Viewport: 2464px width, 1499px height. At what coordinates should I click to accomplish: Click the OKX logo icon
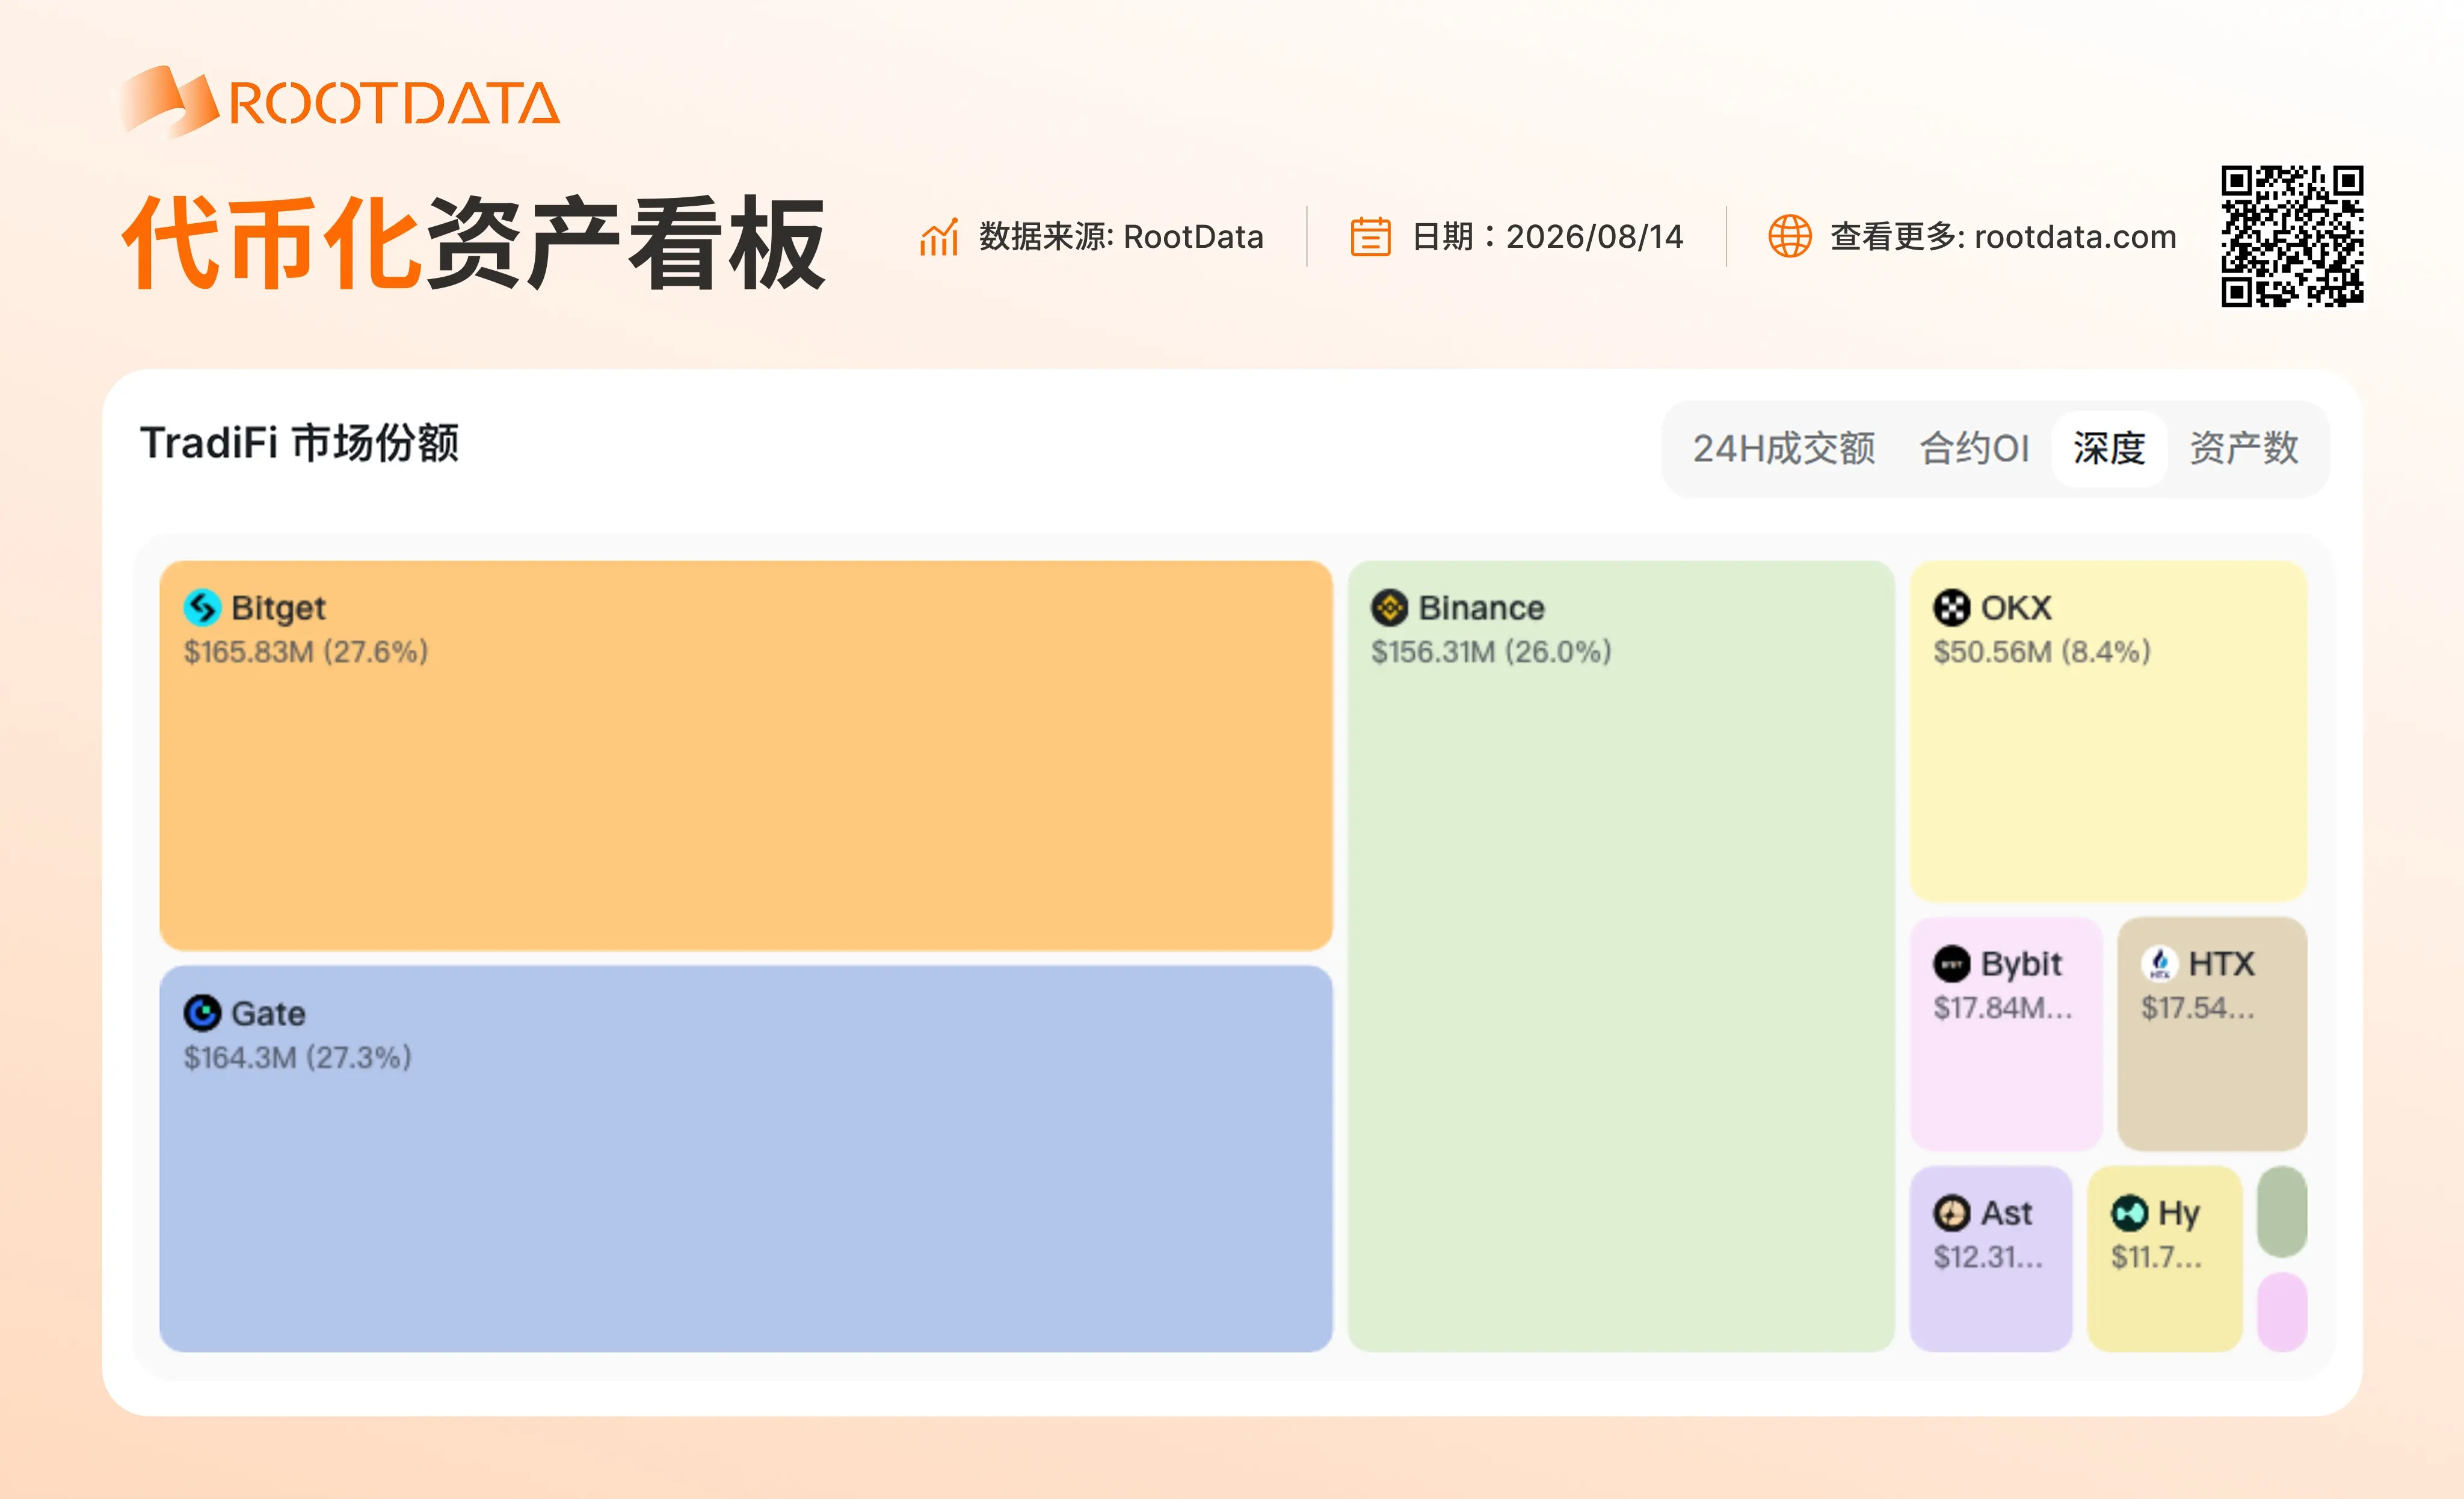tap(1951, 607)
